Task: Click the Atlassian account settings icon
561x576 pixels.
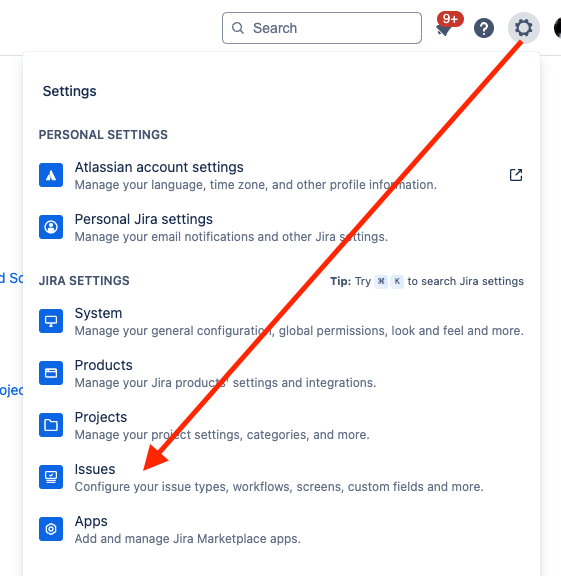Action: coord(51,175)
